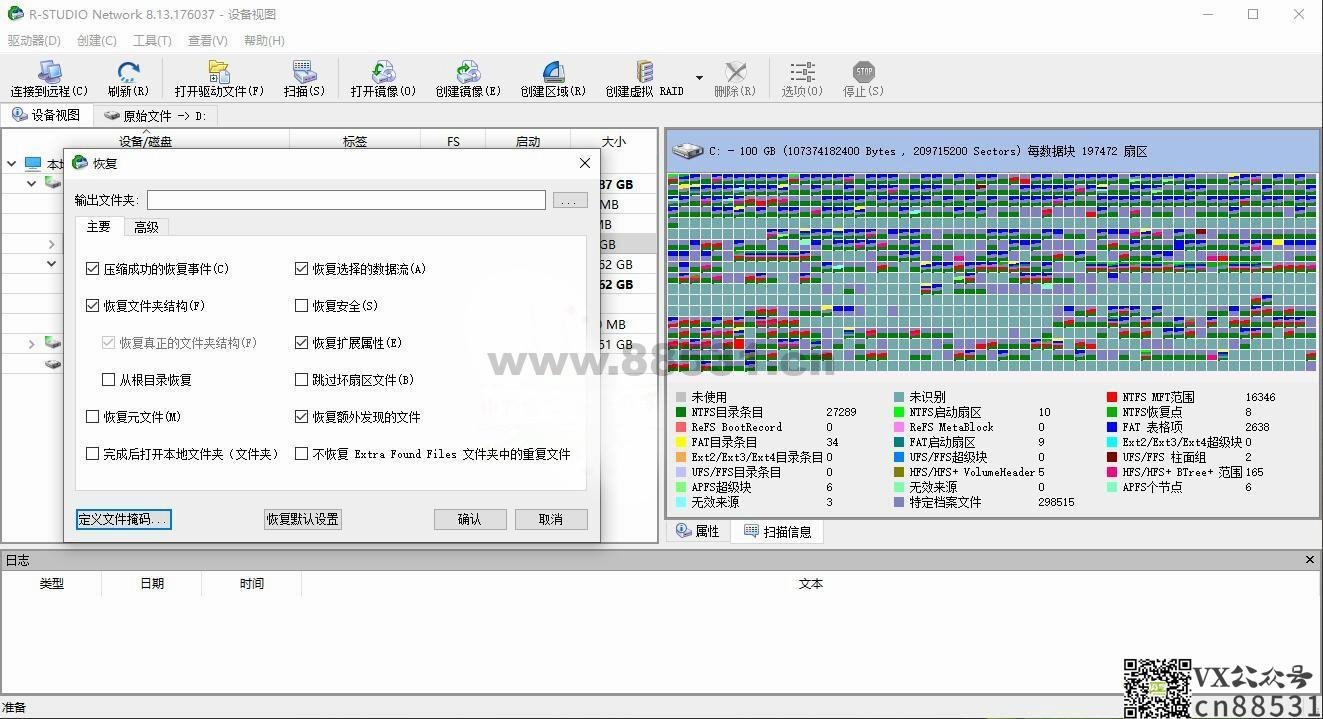Cancel the recovery dialog with 取消

point(551,519)
